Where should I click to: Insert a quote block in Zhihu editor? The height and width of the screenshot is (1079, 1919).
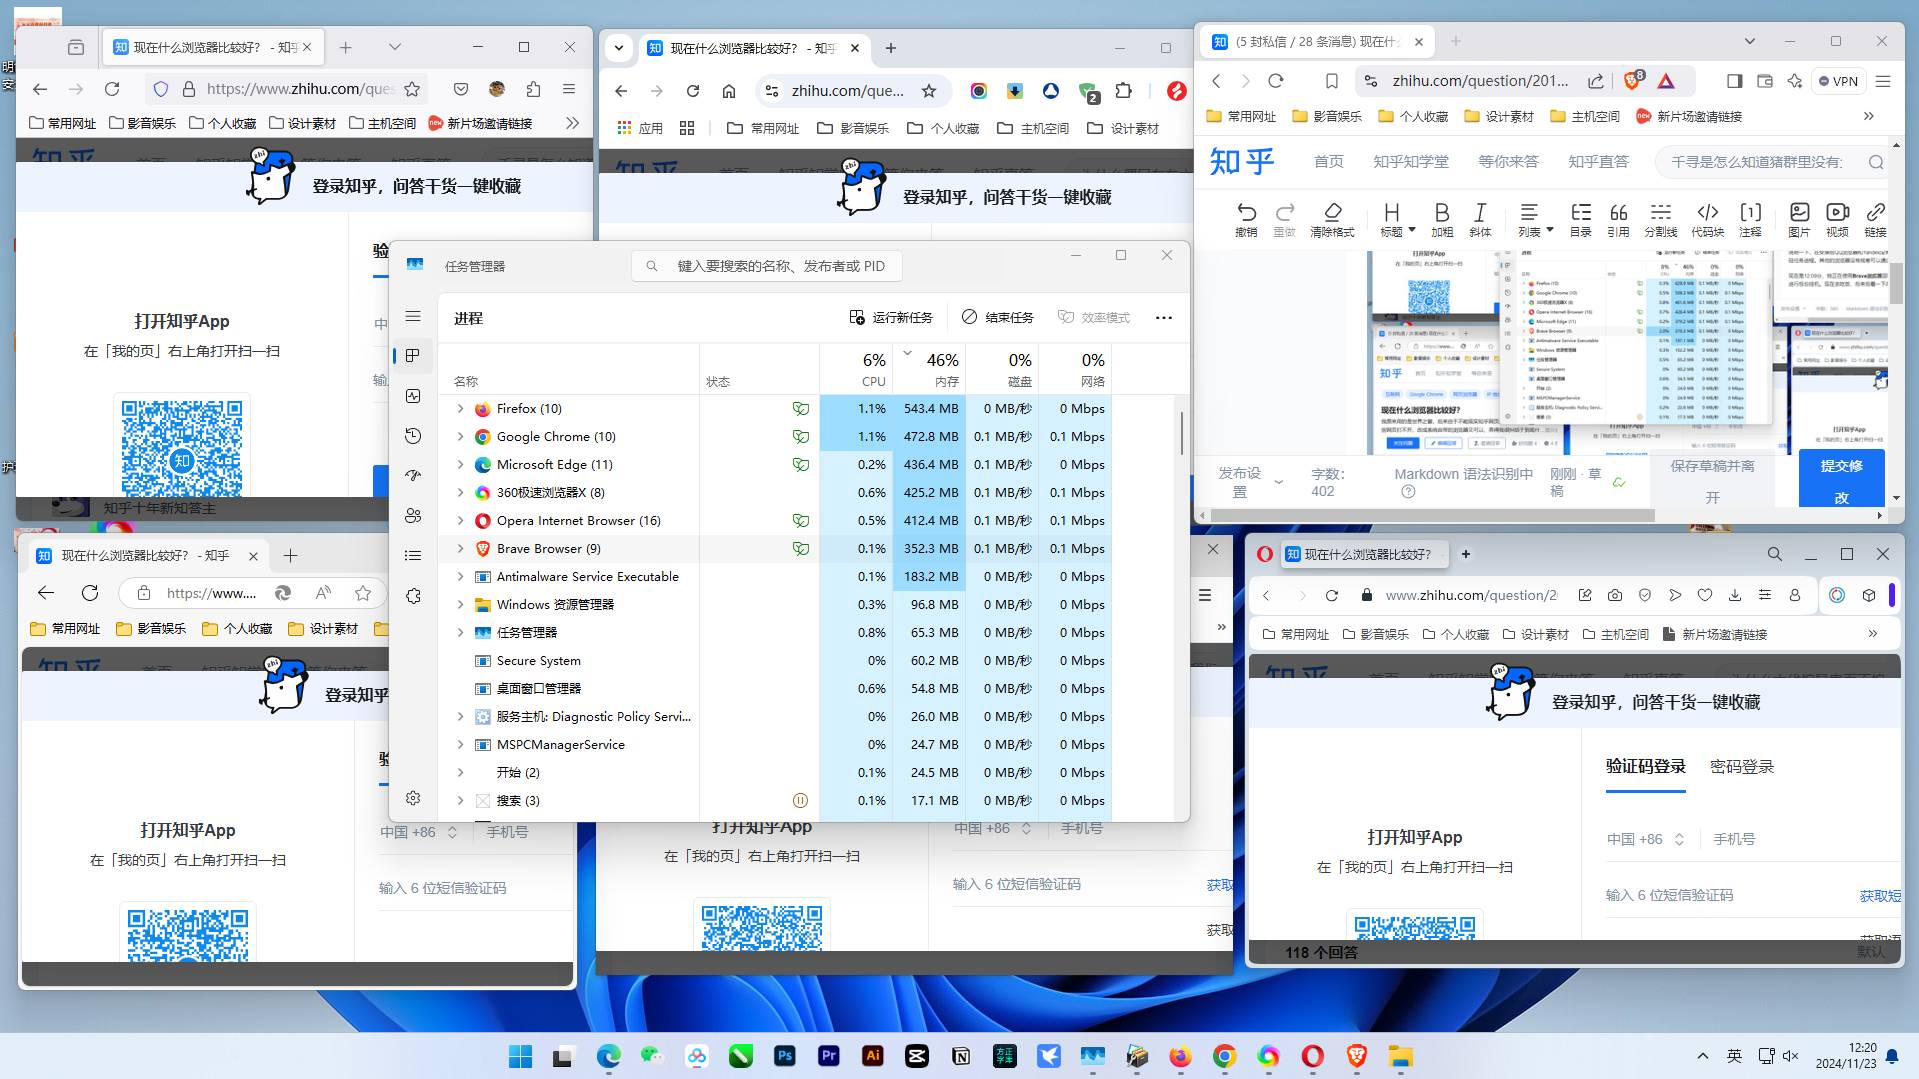(1618, 219)
